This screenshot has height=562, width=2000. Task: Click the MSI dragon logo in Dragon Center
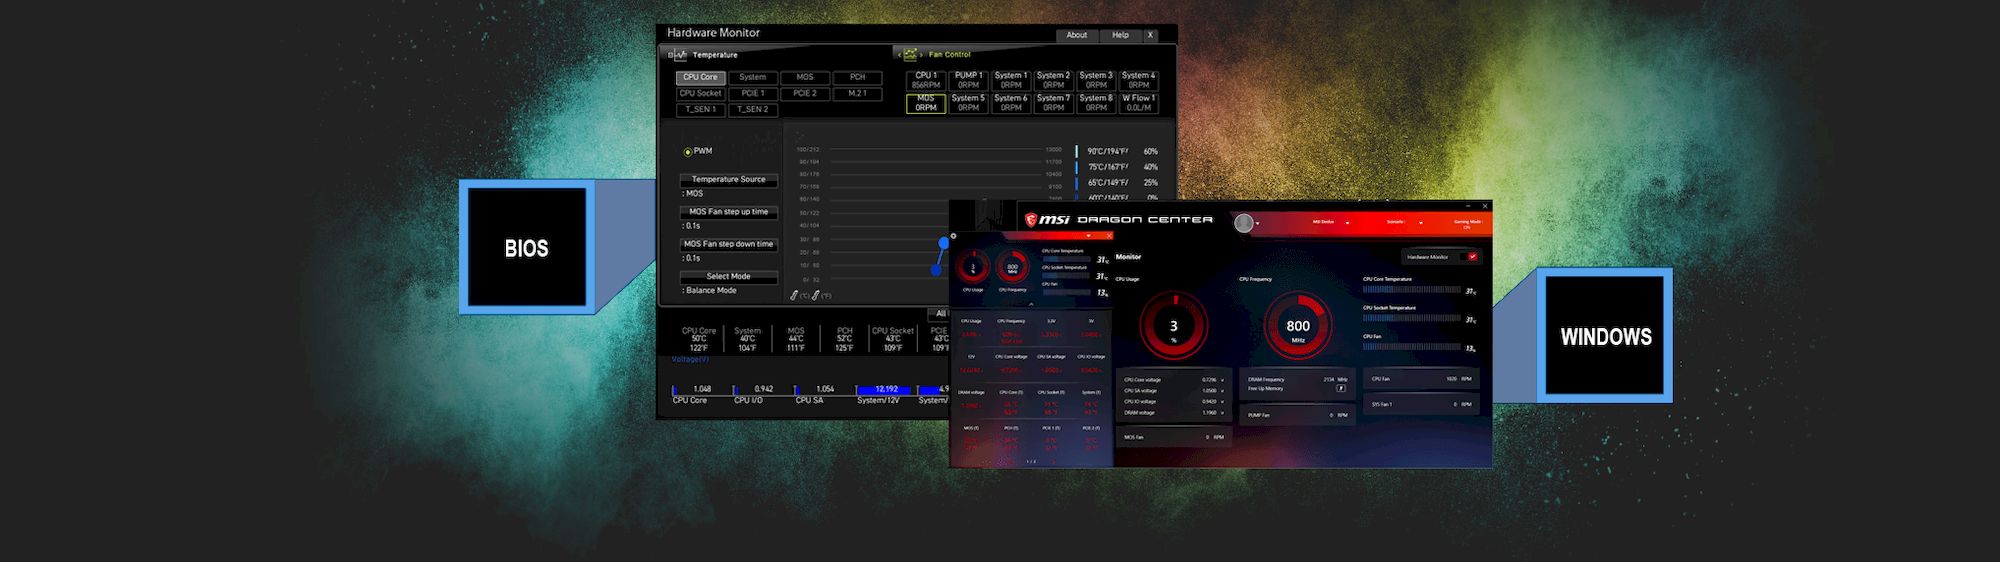point(1031,220)
